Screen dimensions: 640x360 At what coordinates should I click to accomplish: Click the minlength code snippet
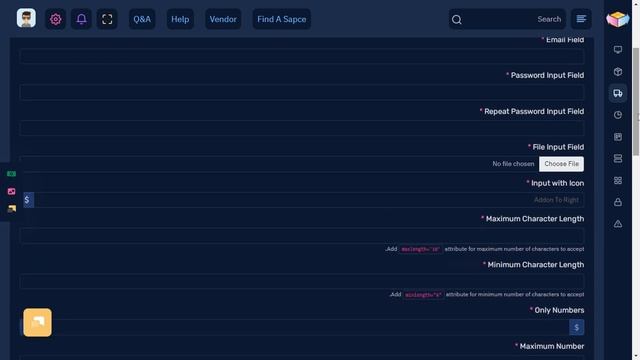pyautogui.click(x=423, y=295)
